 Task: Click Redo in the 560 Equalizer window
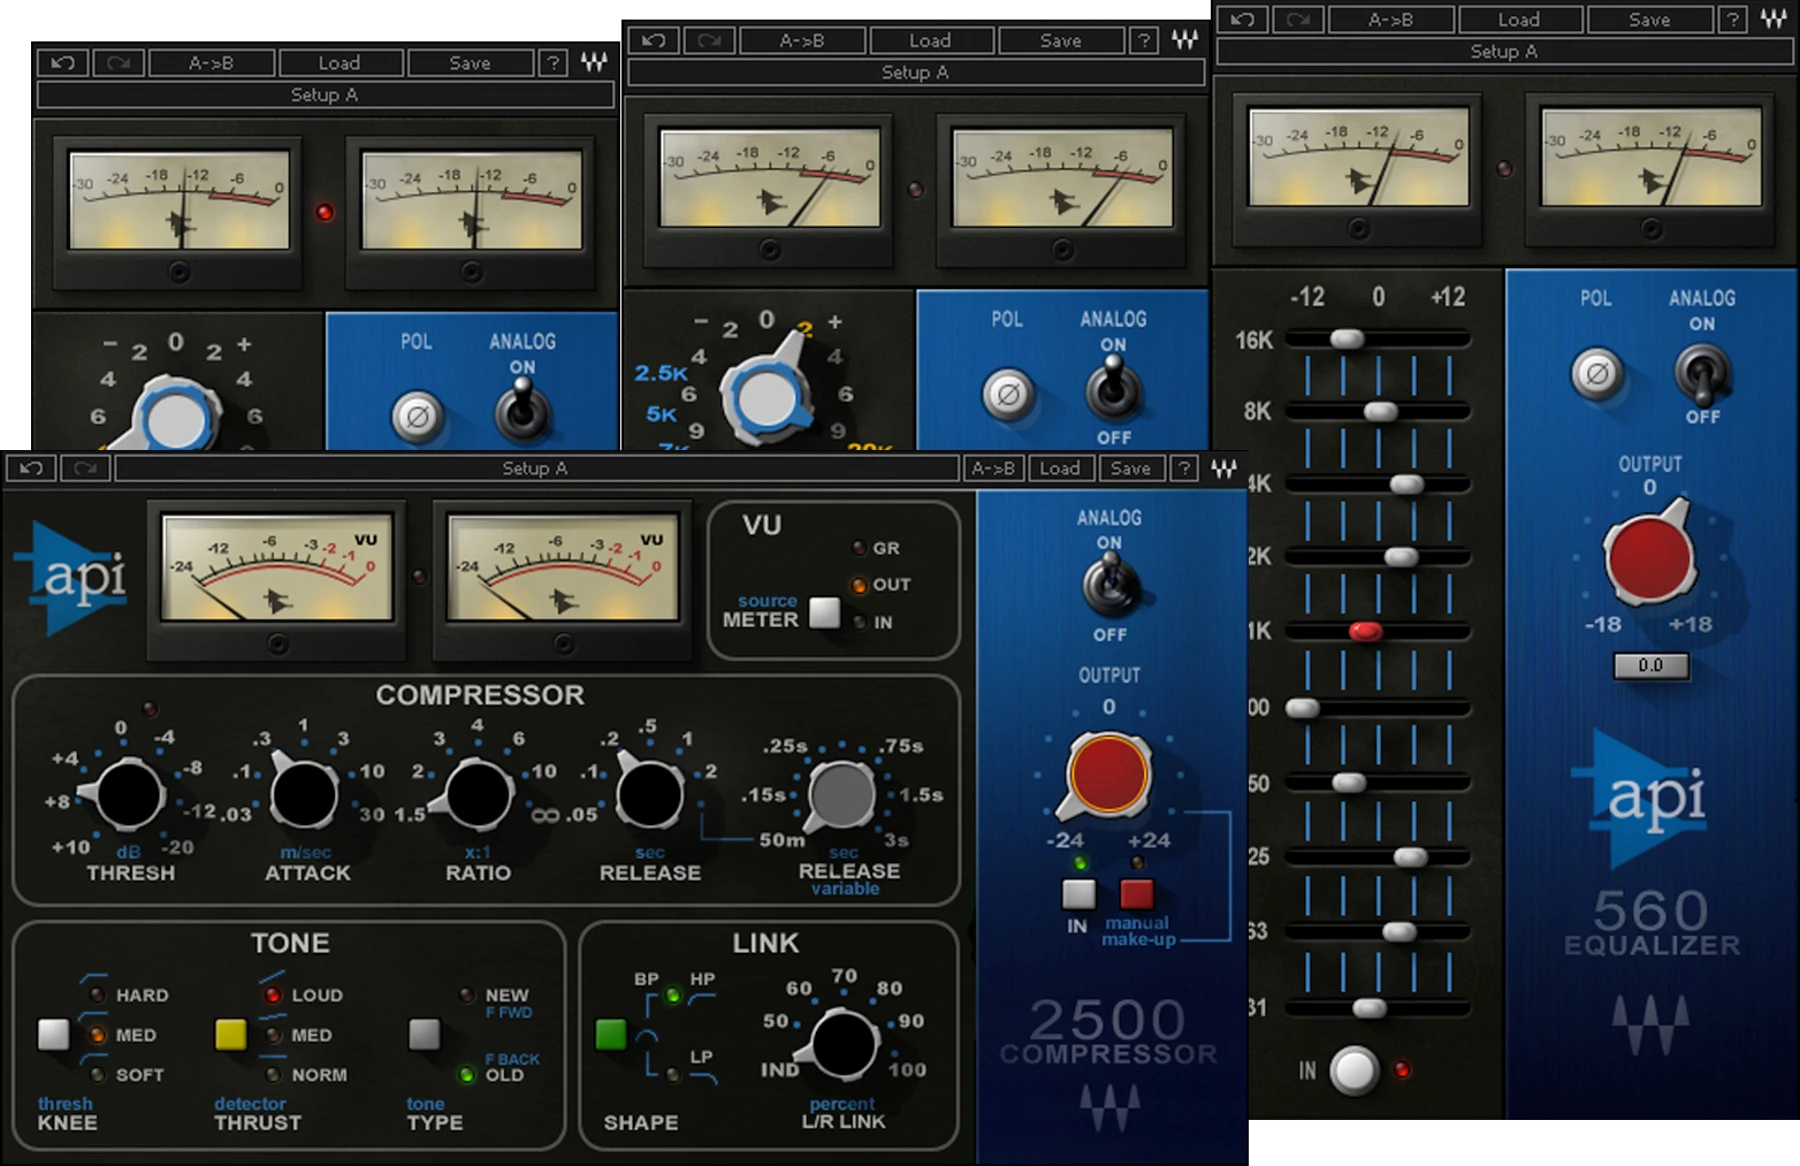tap(1298, 19)
